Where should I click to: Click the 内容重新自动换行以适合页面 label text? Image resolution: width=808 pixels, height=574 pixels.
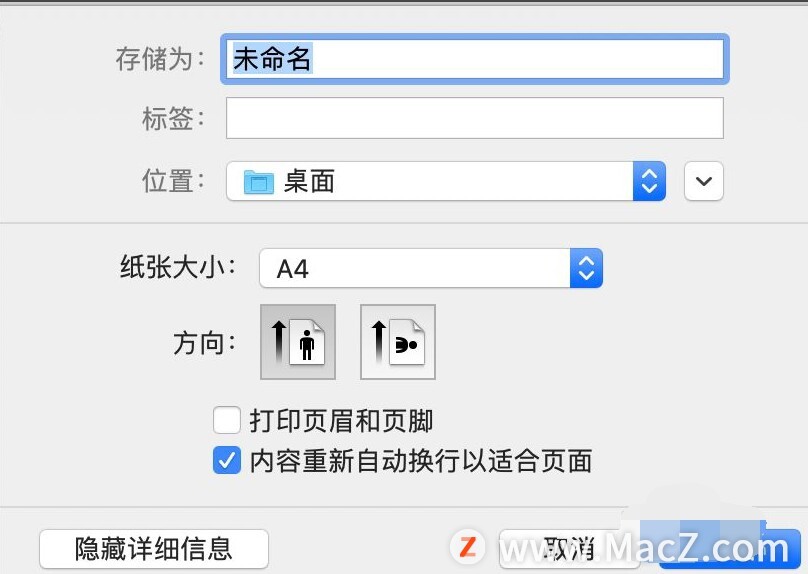click(421, 461)
